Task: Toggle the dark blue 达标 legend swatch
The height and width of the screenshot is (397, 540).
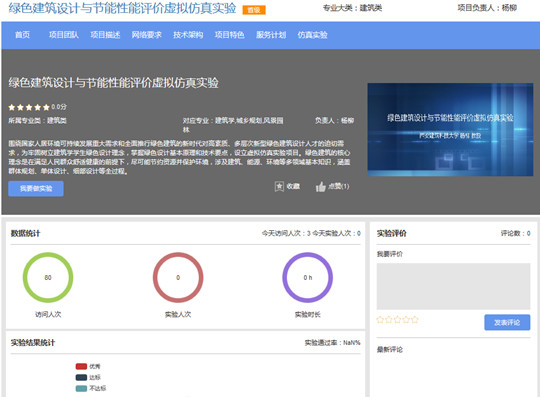Action: tap(81, 377)
